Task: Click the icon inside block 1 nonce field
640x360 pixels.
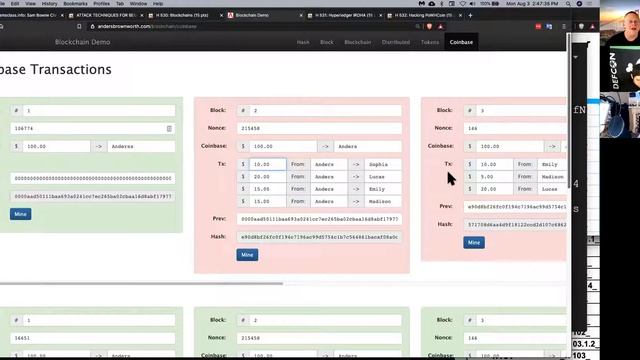Action: pos(169,129)
